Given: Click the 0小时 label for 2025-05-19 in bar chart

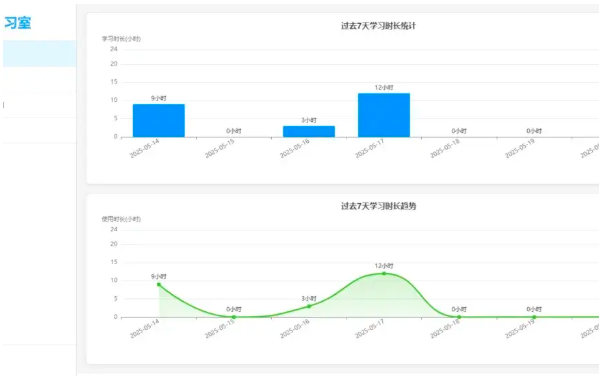Looking at the screenshot, I should coord(534,131).
